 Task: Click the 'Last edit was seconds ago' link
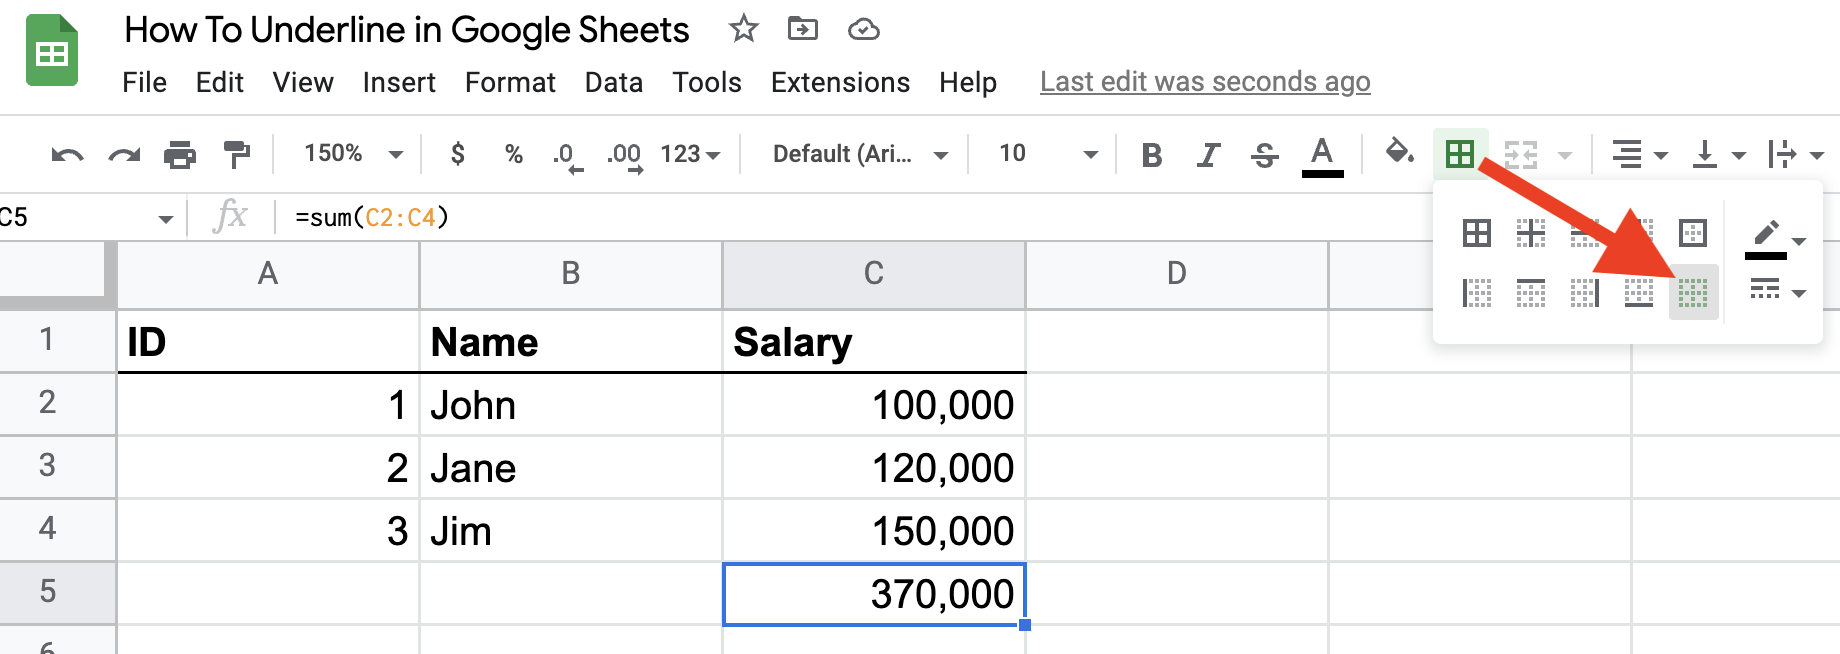[x=1205, y=82]
